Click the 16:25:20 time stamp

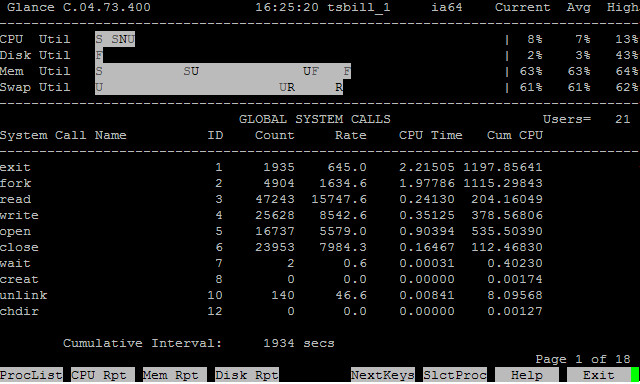287,7
